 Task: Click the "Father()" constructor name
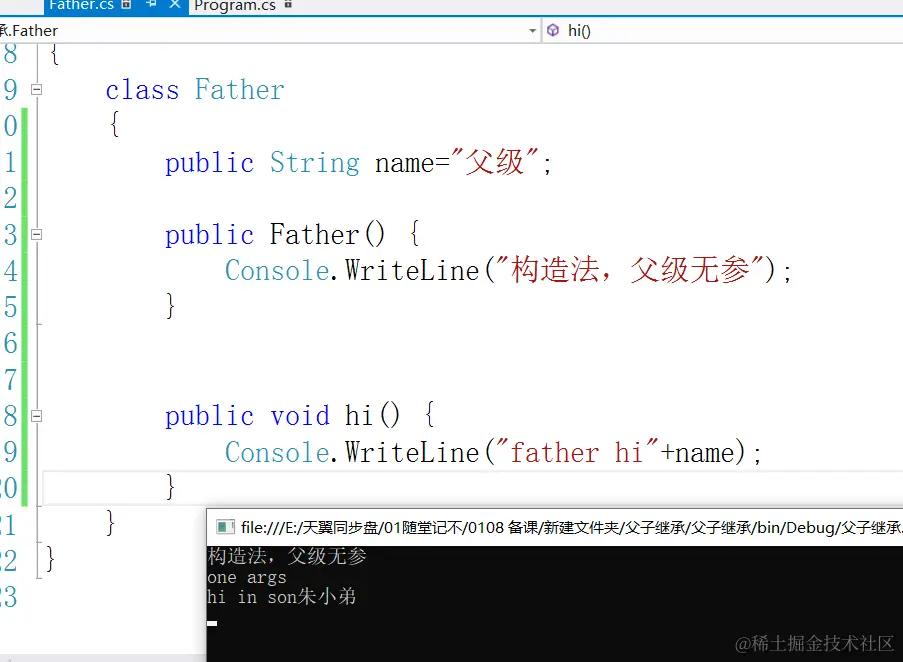point(327,234)
